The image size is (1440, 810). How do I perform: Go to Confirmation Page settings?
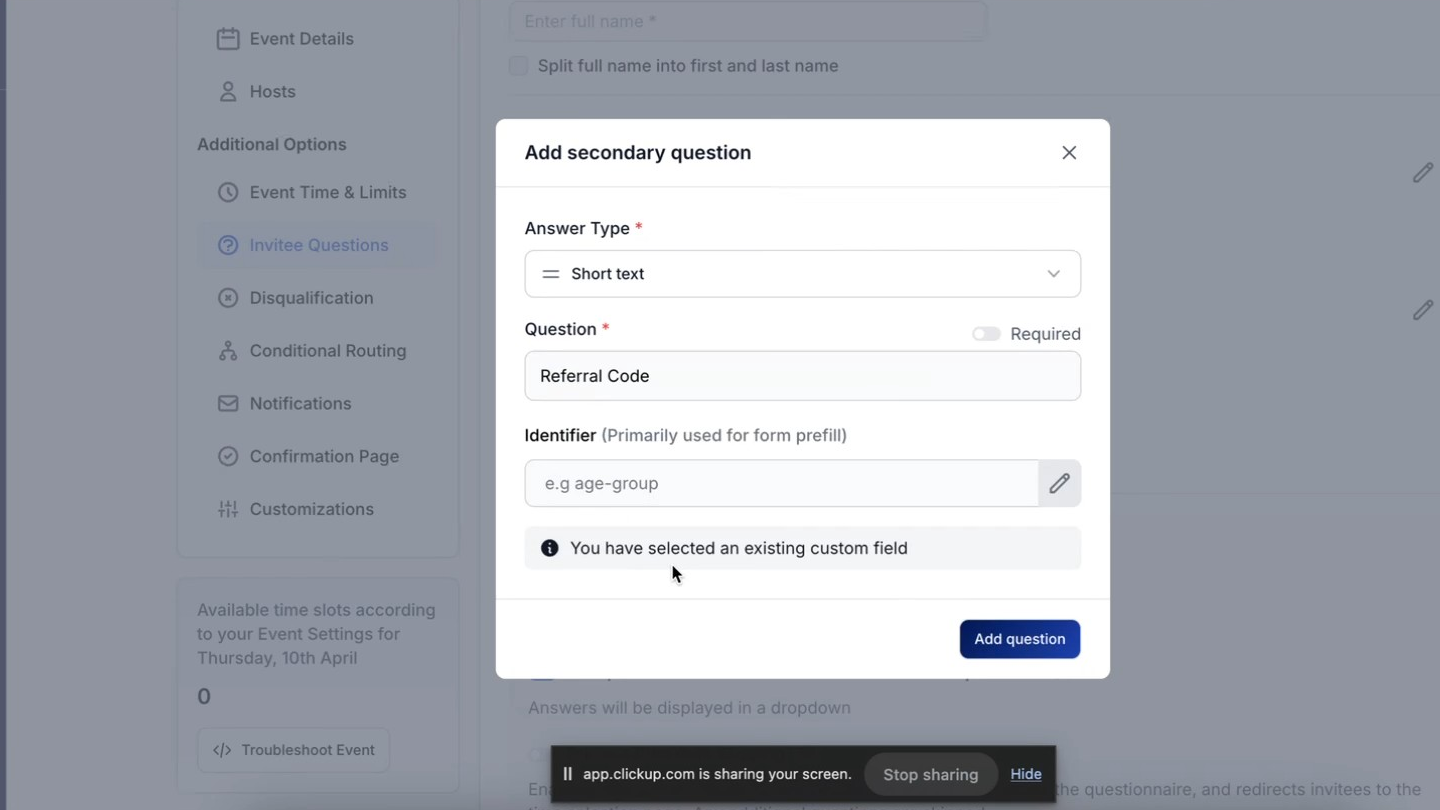[x=323, y=456]
